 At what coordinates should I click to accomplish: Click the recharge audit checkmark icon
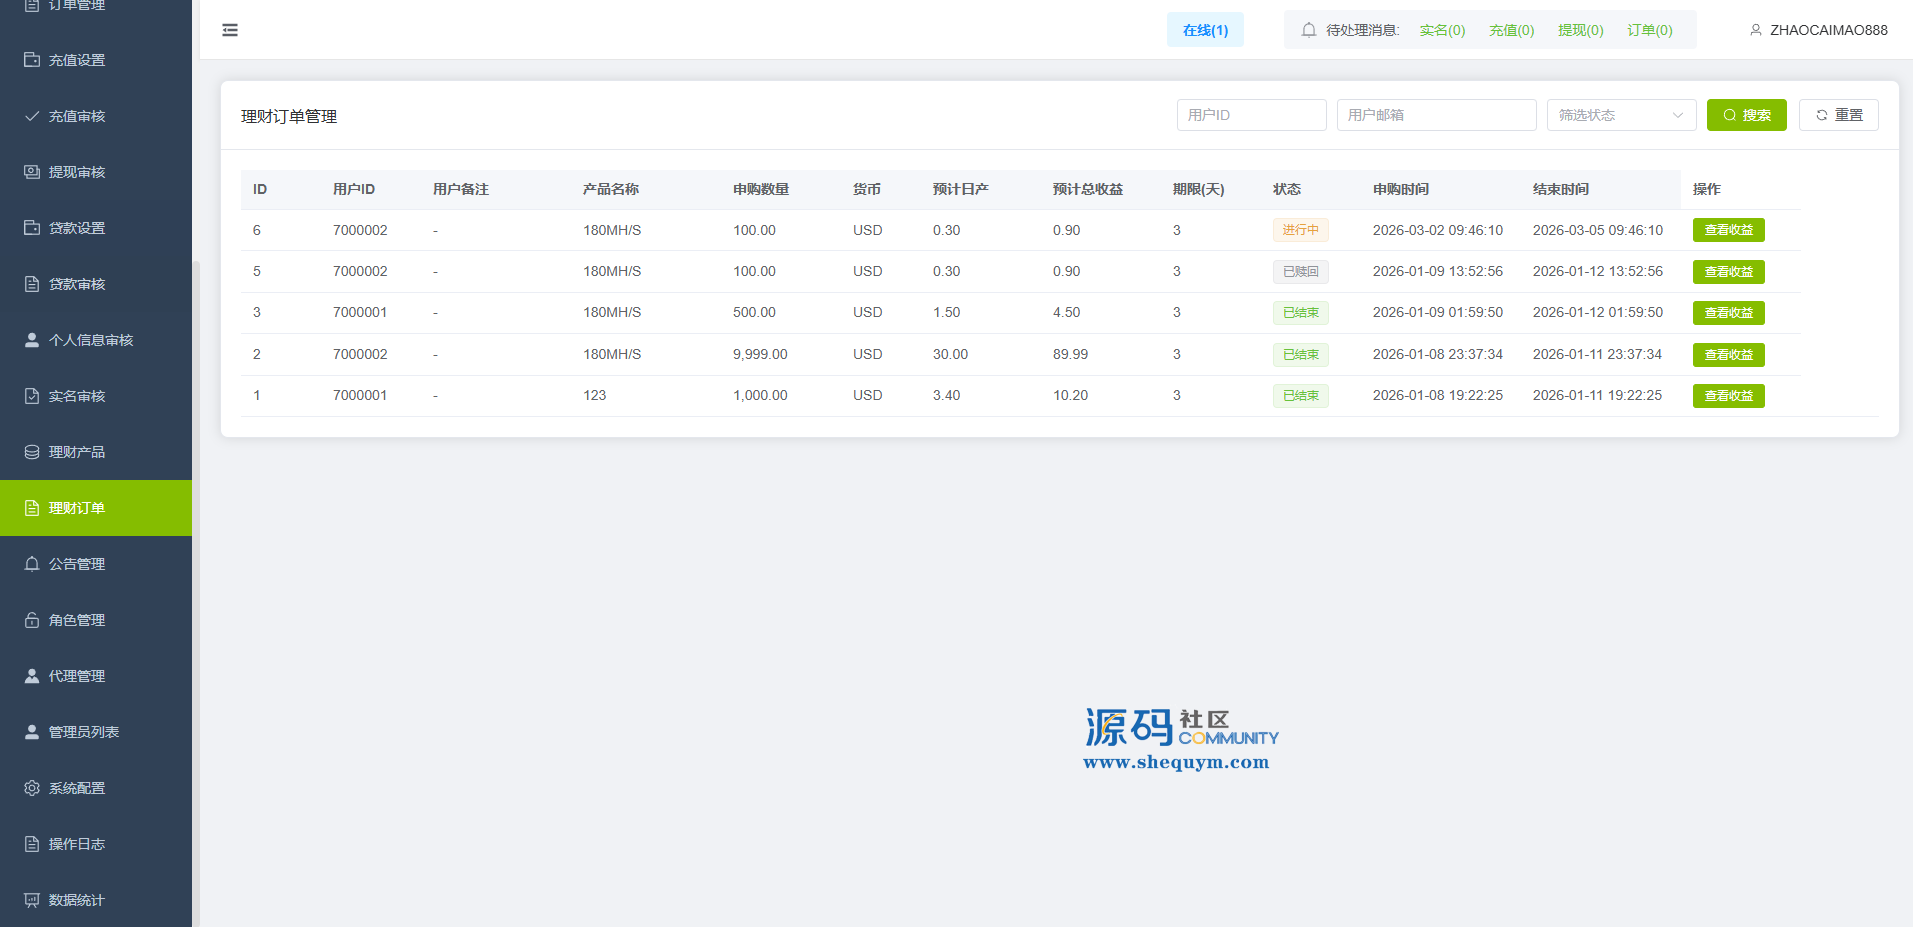[x=32, y=116]
